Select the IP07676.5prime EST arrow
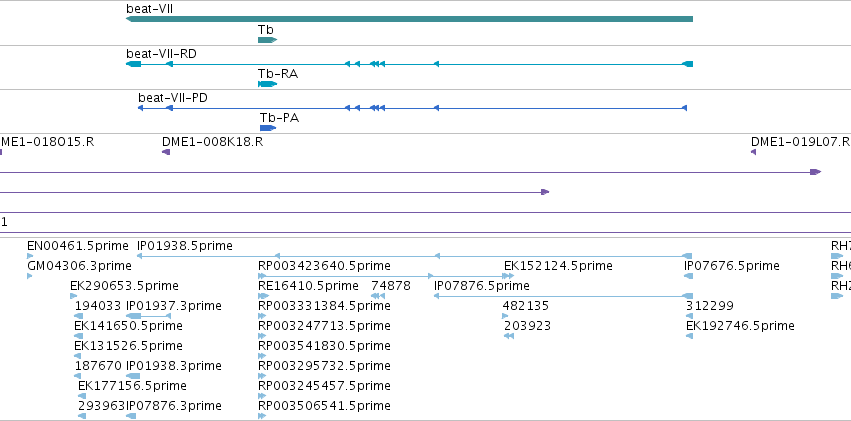This screenshot has width=851, height=421. pos(688,276)
